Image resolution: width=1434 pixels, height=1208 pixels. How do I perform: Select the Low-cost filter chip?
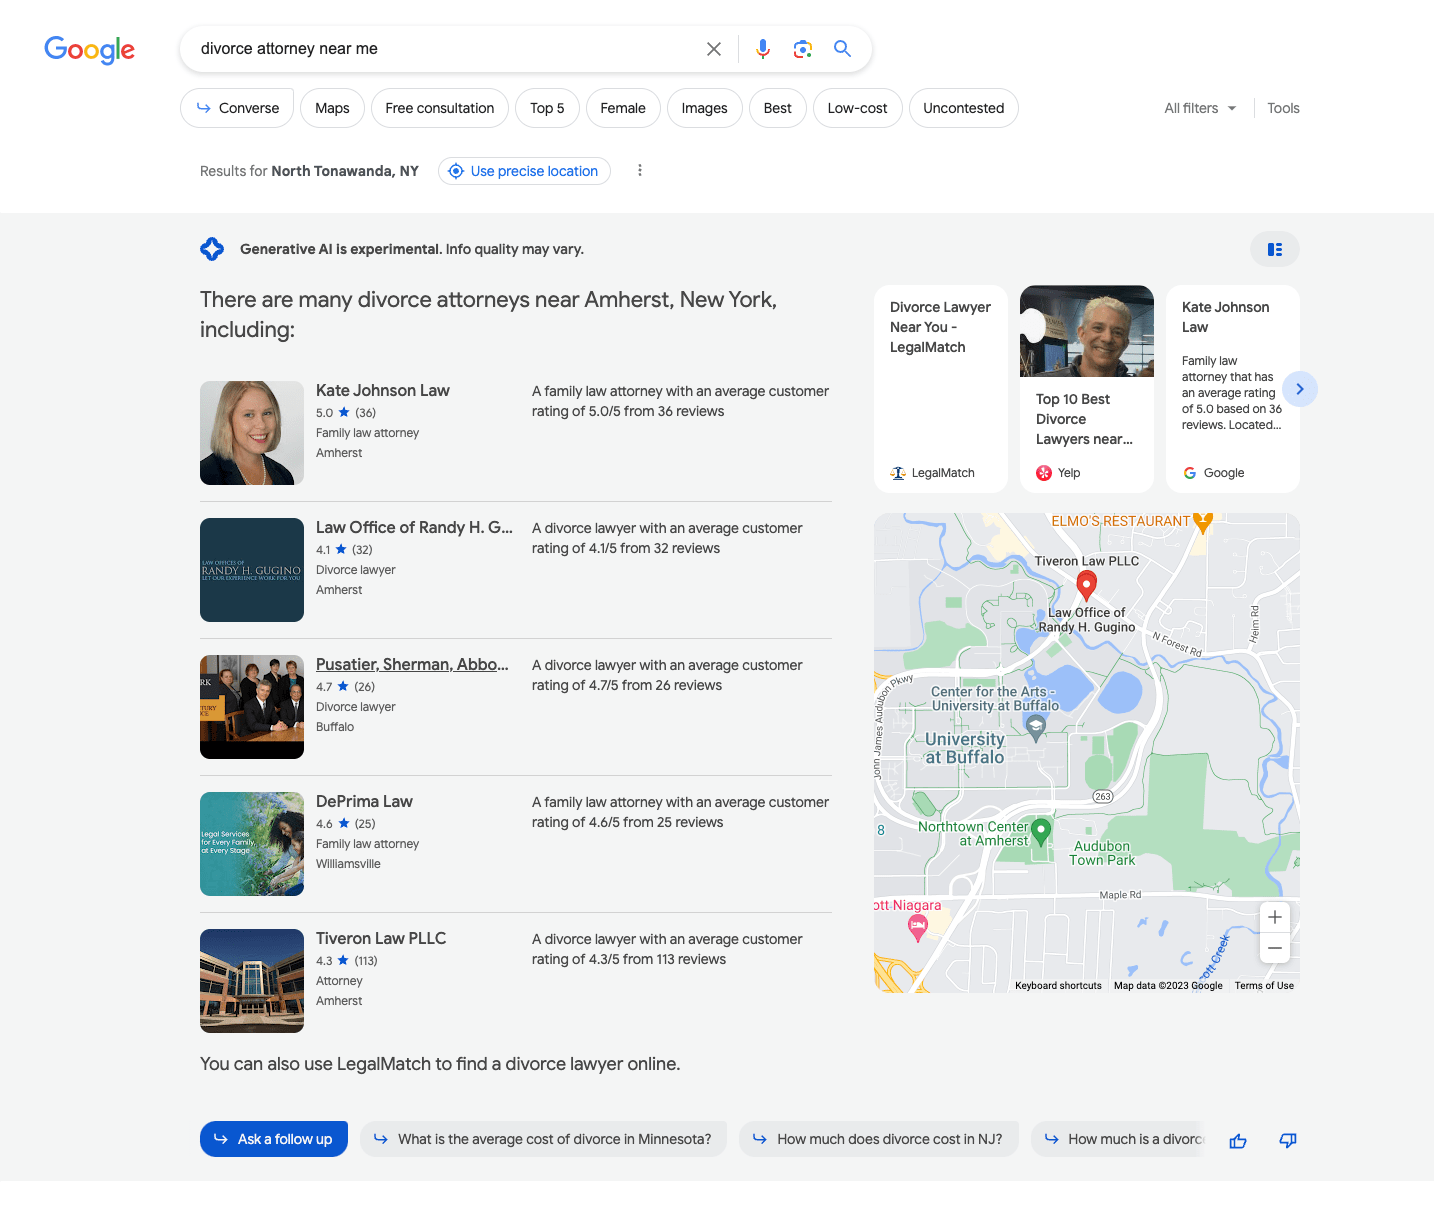[x=858, y=108]
